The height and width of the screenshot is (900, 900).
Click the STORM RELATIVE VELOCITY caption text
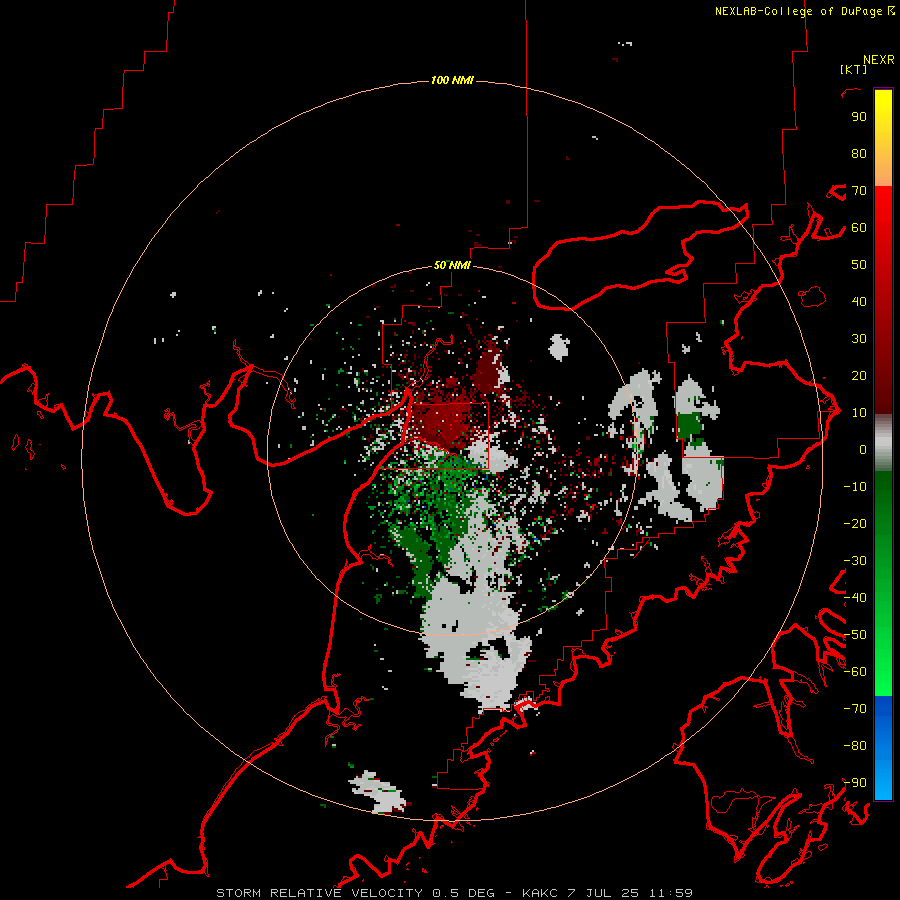(321, 893)
